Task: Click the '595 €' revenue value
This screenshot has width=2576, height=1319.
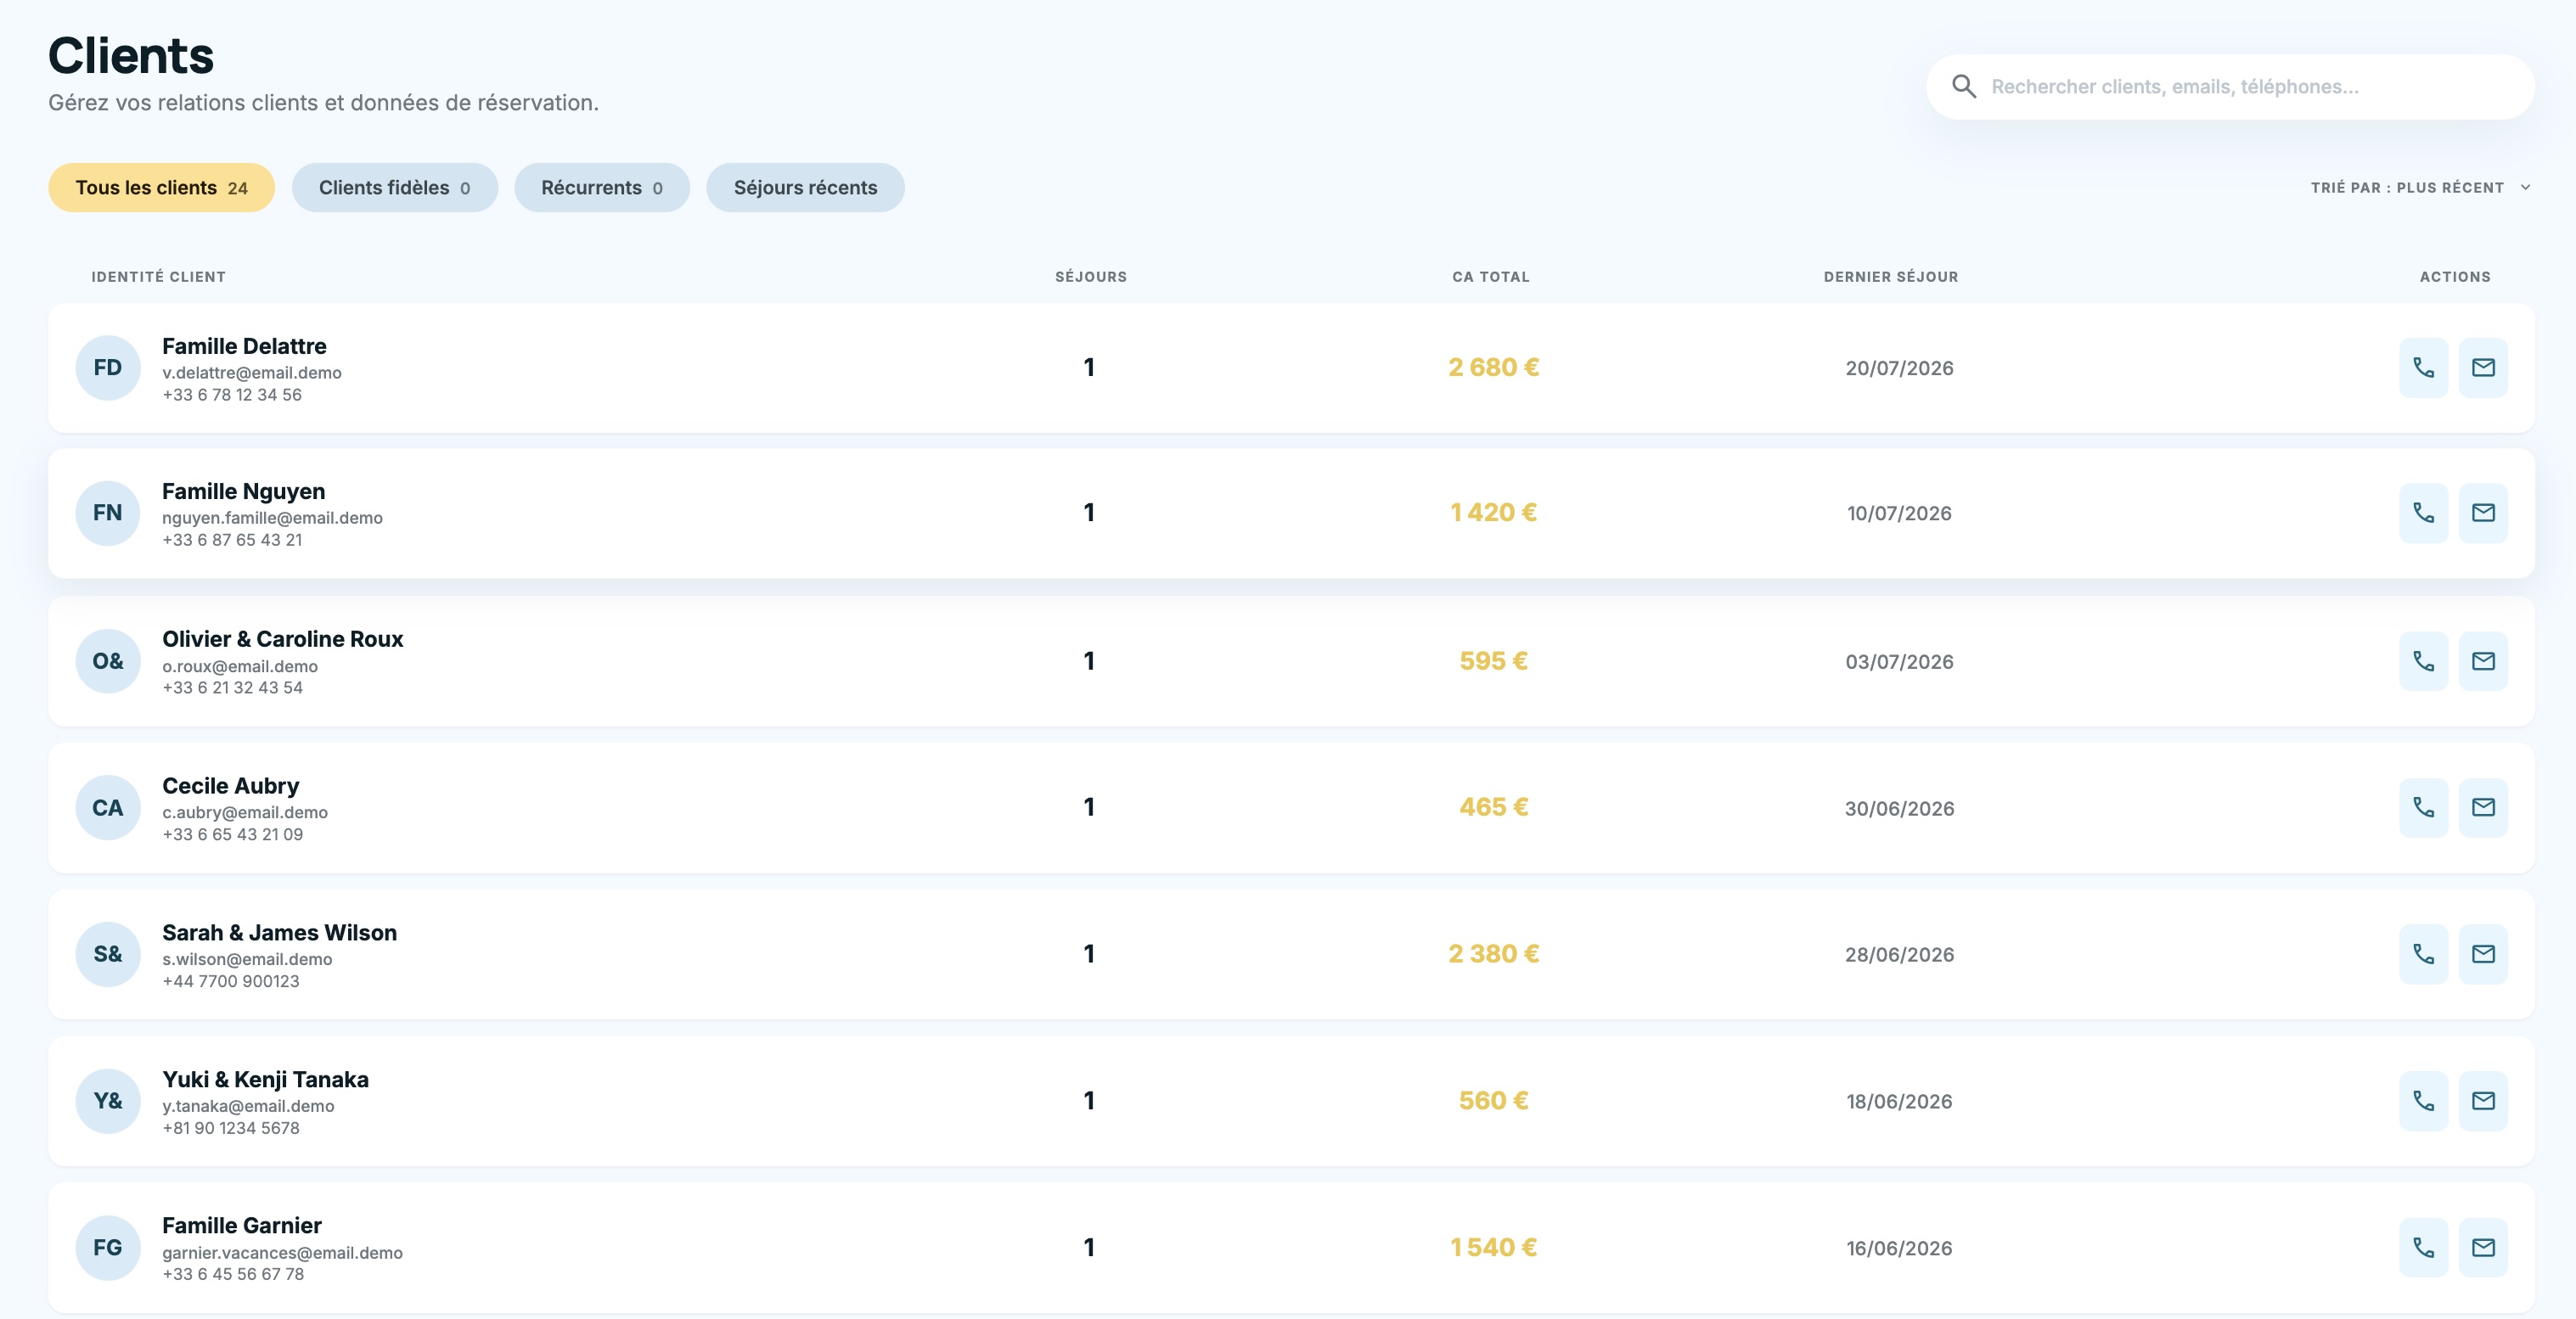Action: click(1493, 661)
